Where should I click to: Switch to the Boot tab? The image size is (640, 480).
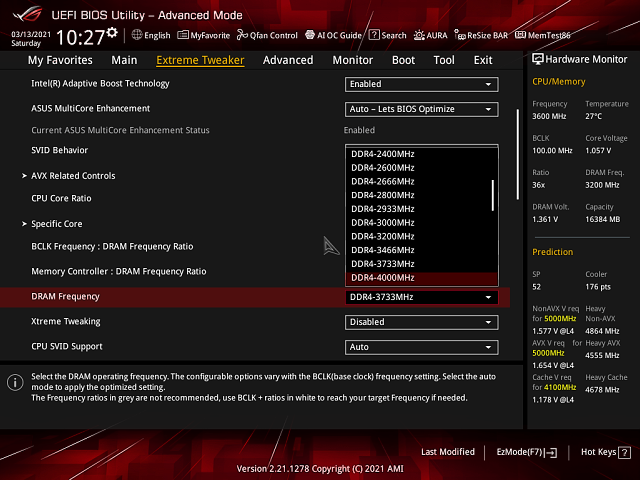pyautogui.click(x=403, y=60)
